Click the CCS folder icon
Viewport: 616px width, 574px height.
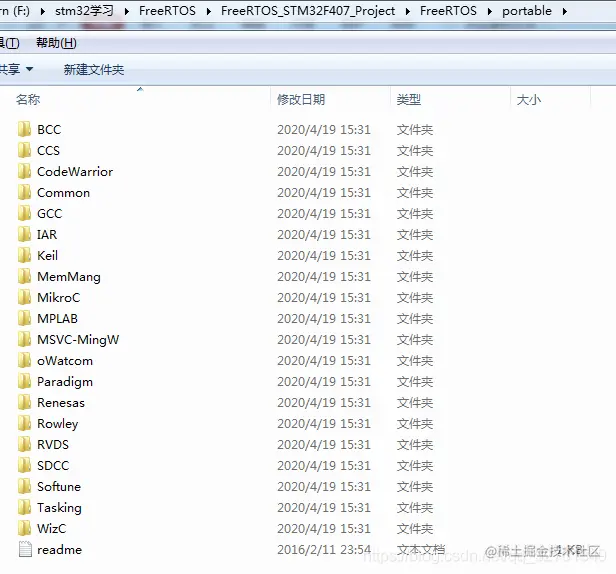click(24, 150)
